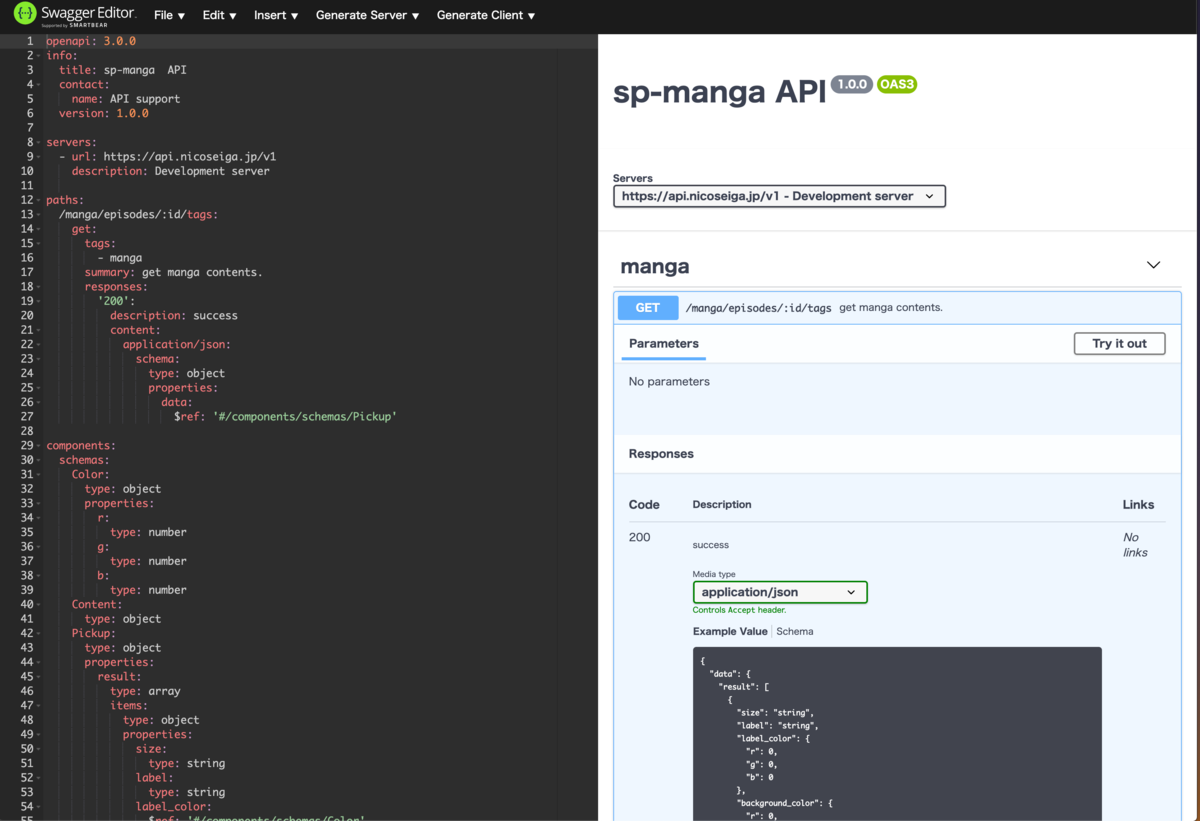Click the 'description: Development server' code line
The width and height of the screenshot is (1200, 821).
(171, 171)
